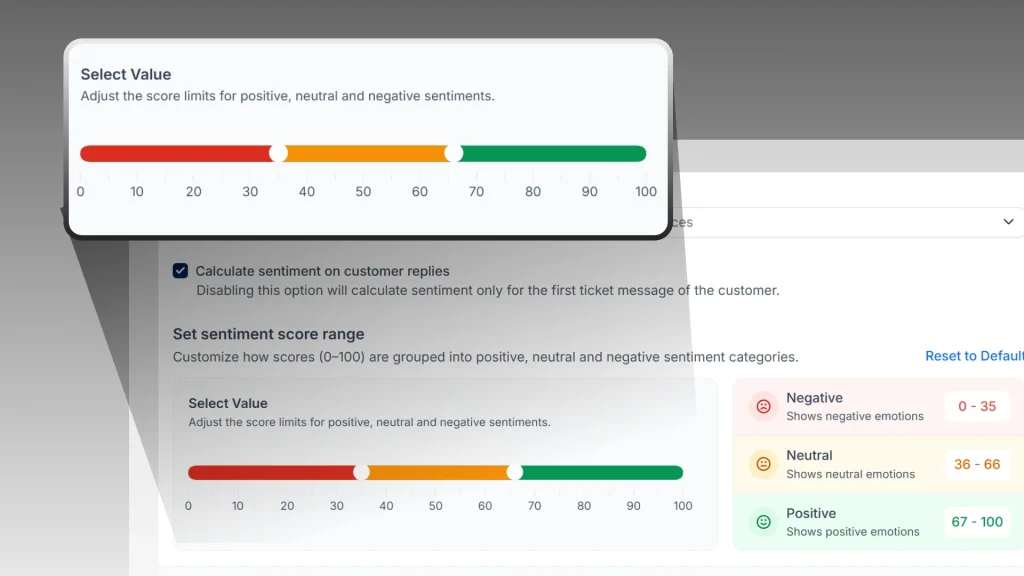The width and height of the screenshot is (1024, 576).
Task: Click 'Shows negative emotions' description
Action: tap(855, 416)
